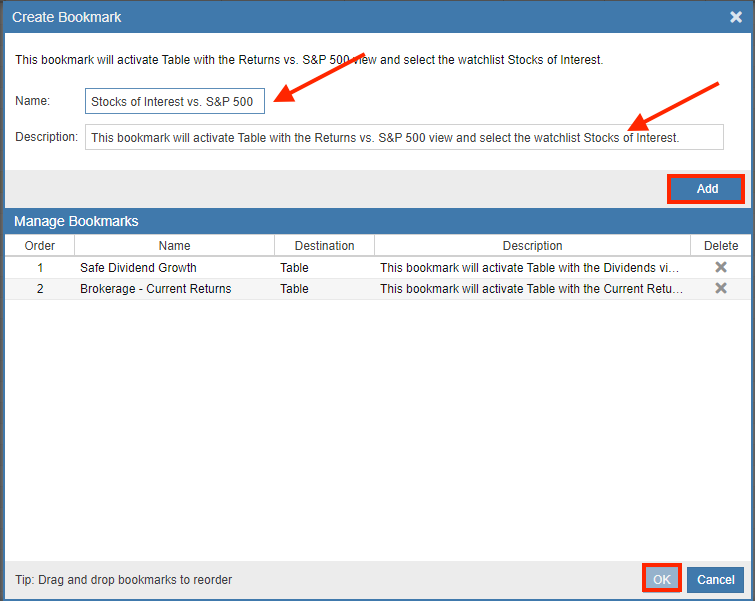The height and width of the screenshot is (601, 755).
Task: Click the bookmark summary sentence above Name
Action: 309,60
